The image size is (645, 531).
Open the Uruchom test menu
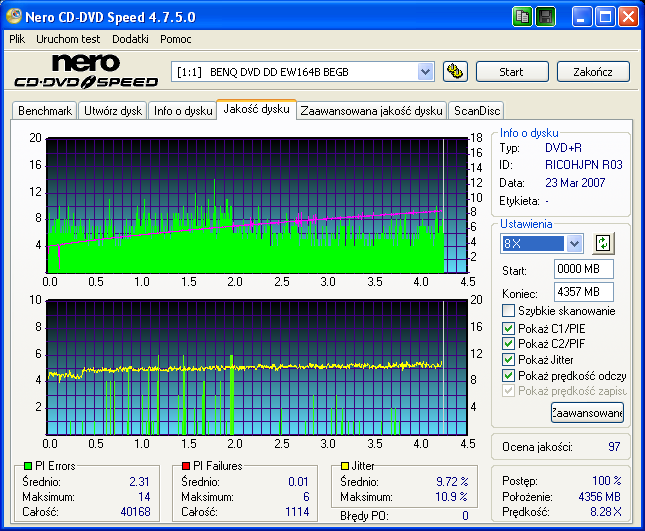click(x=68, y=39)
